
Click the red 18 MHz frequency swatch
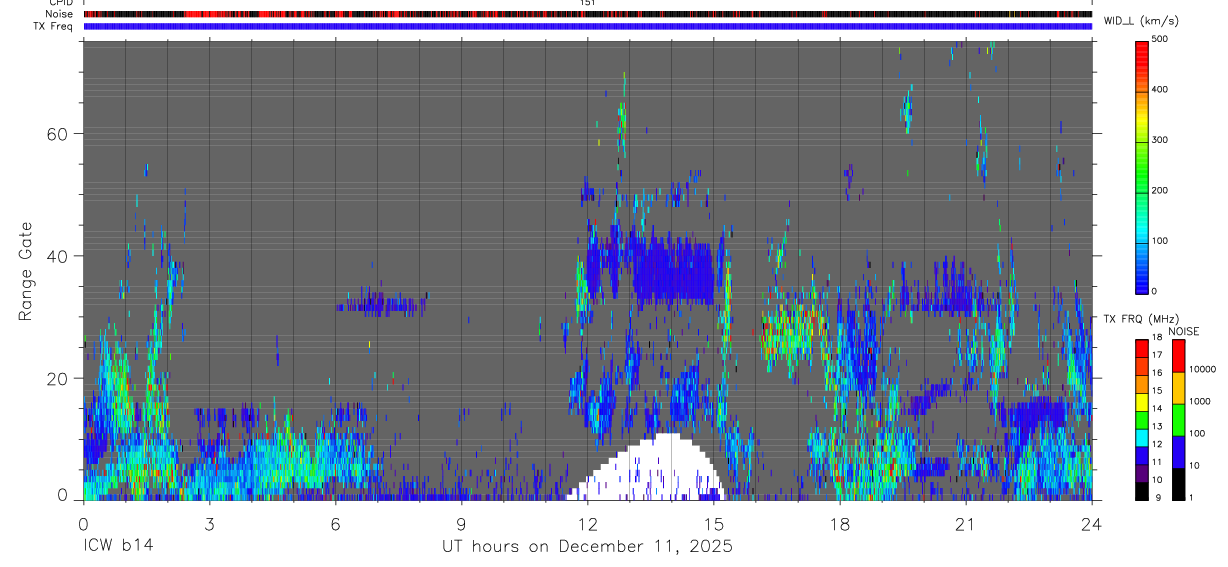pyautogui.click(x=1141, y=349)
